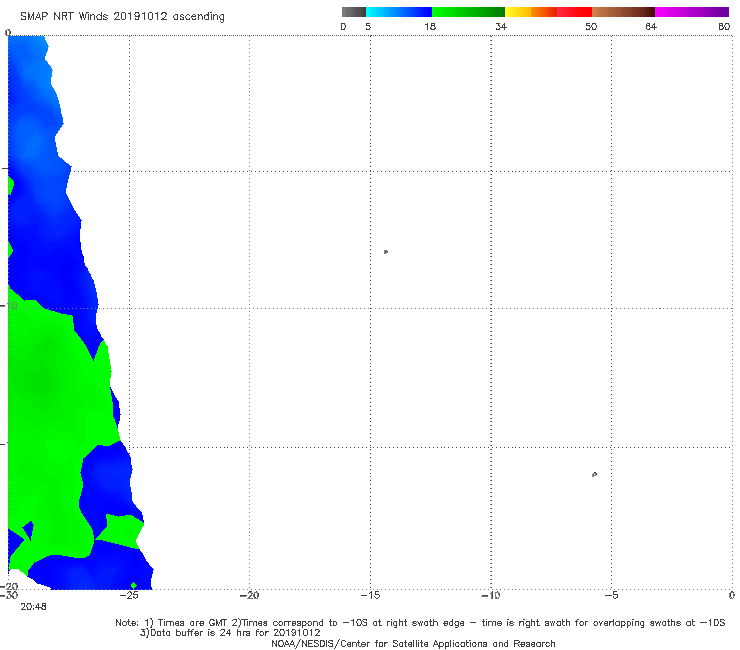Click the small island marker near longitude -14
The width and height of the screenshot is (740, 650).
[386, 252]
